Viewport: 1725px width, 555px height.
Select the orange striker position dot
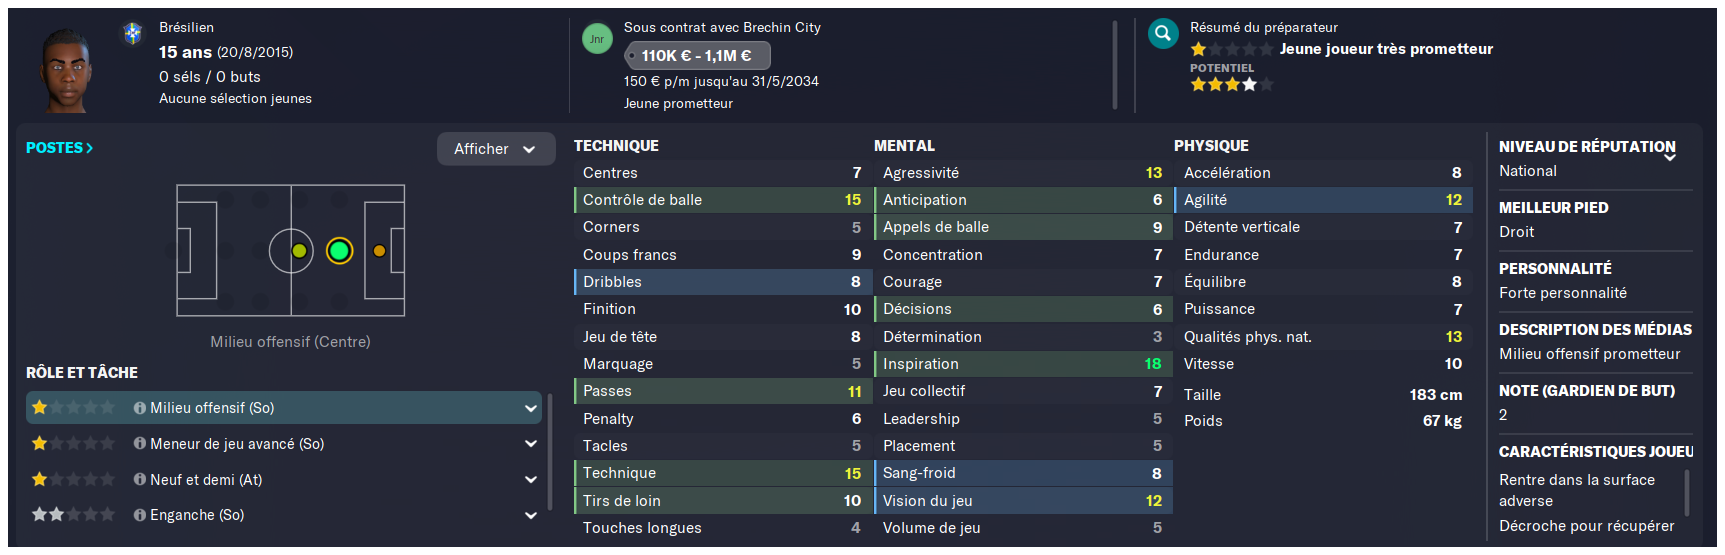pos(379,251)
